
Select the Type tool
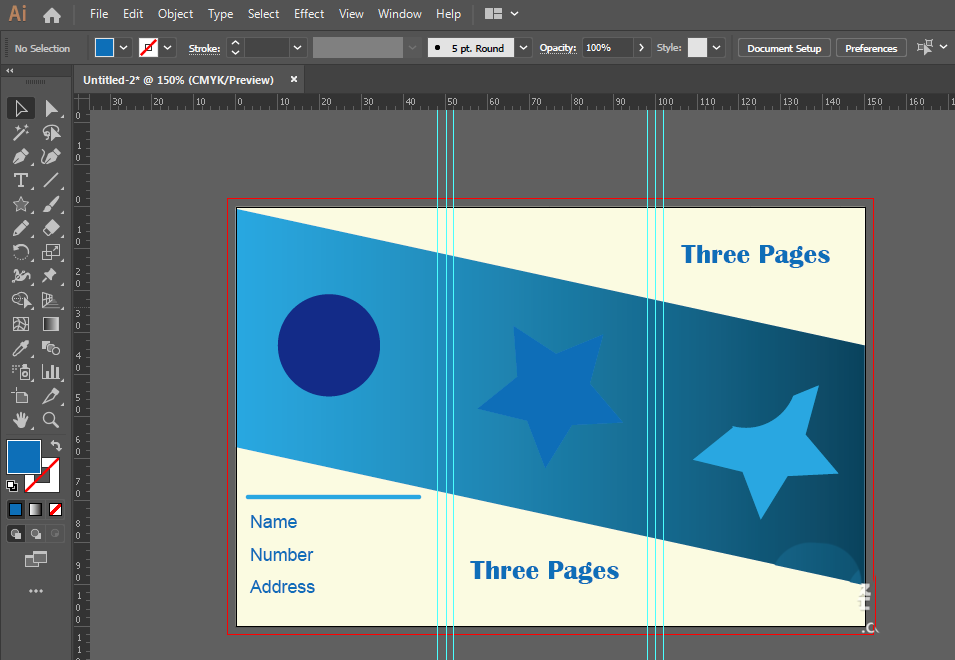20,180
